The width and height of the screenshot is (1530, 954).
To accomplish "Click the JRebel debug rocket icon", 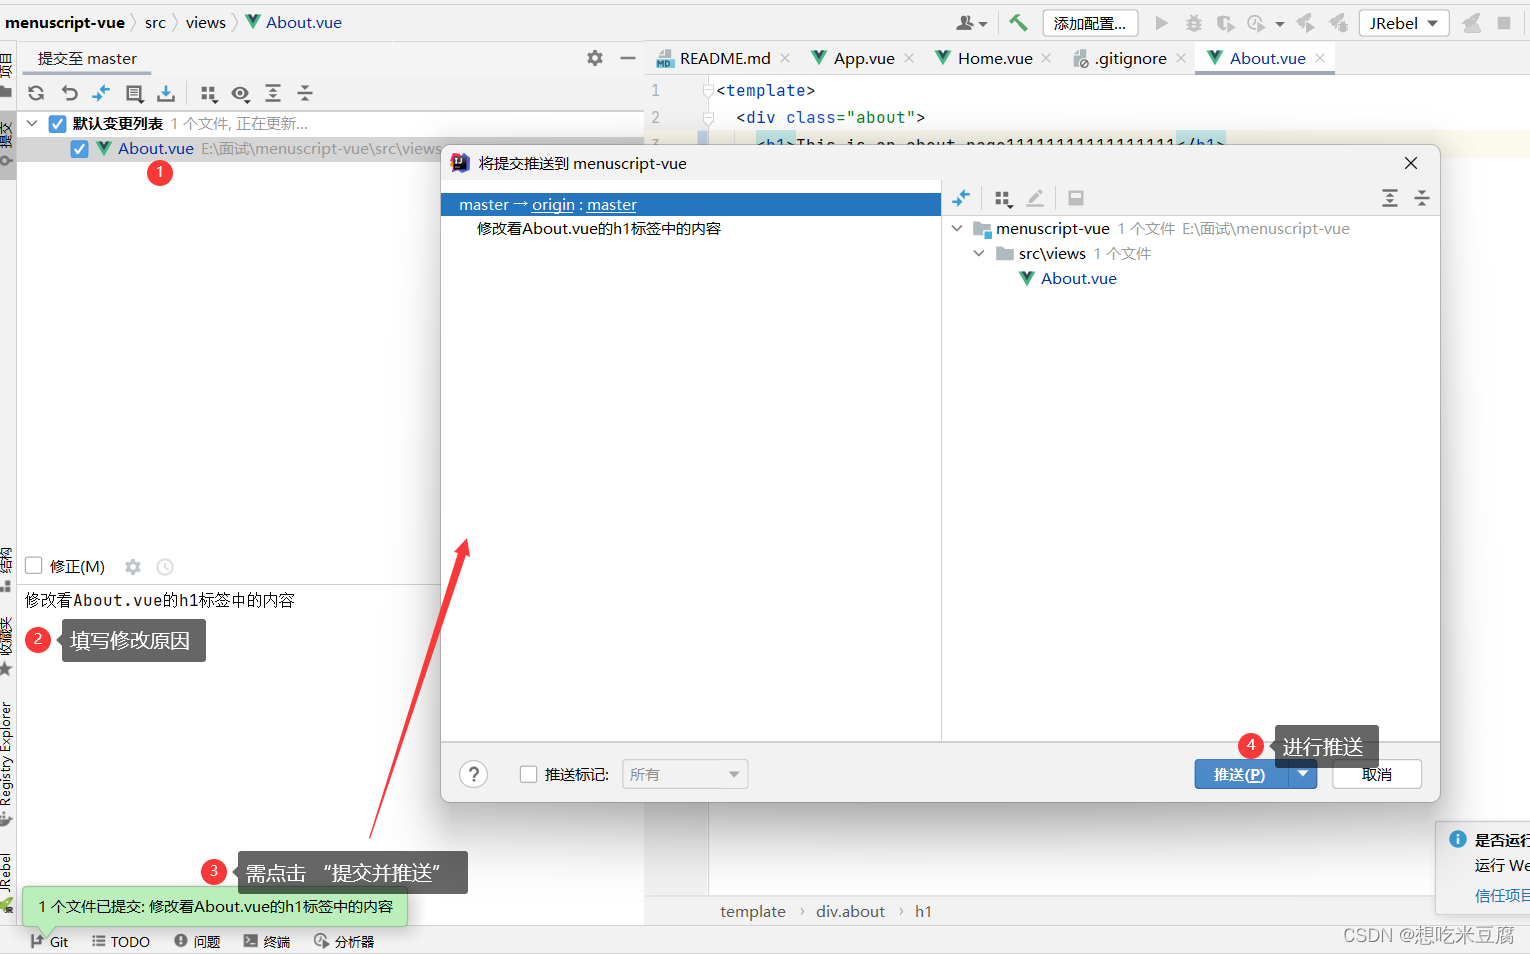I will 1338,23.
